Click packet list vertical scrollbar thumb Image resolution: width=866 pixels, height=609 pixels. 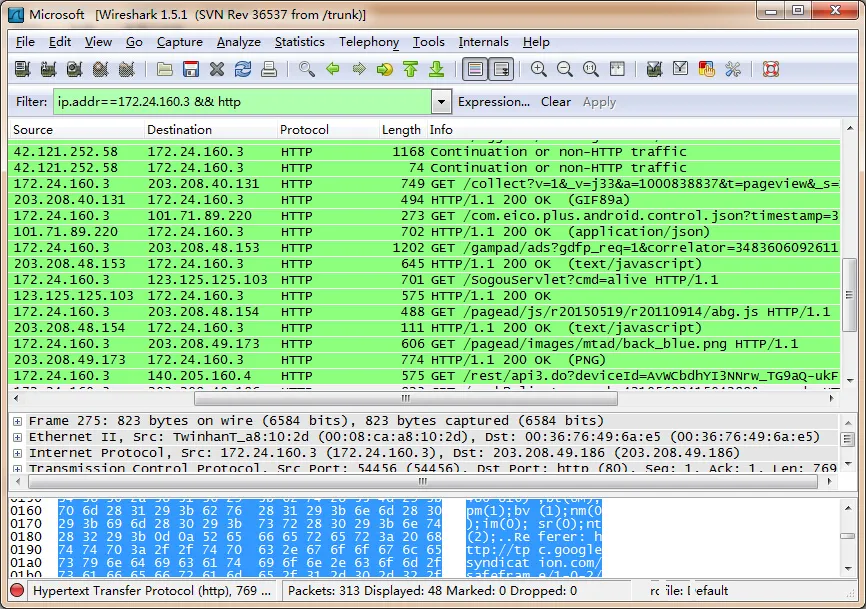849,294
